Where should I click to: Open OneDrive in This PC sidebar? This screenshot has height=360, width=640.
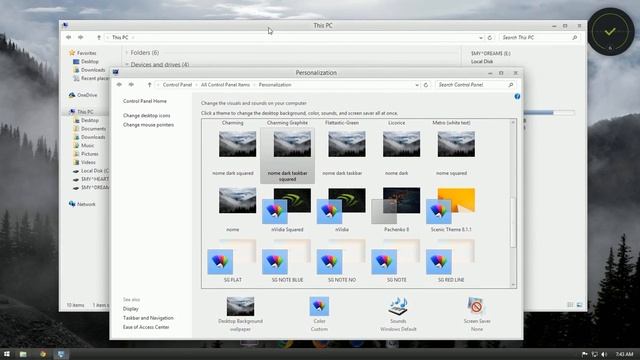point(83,95)
